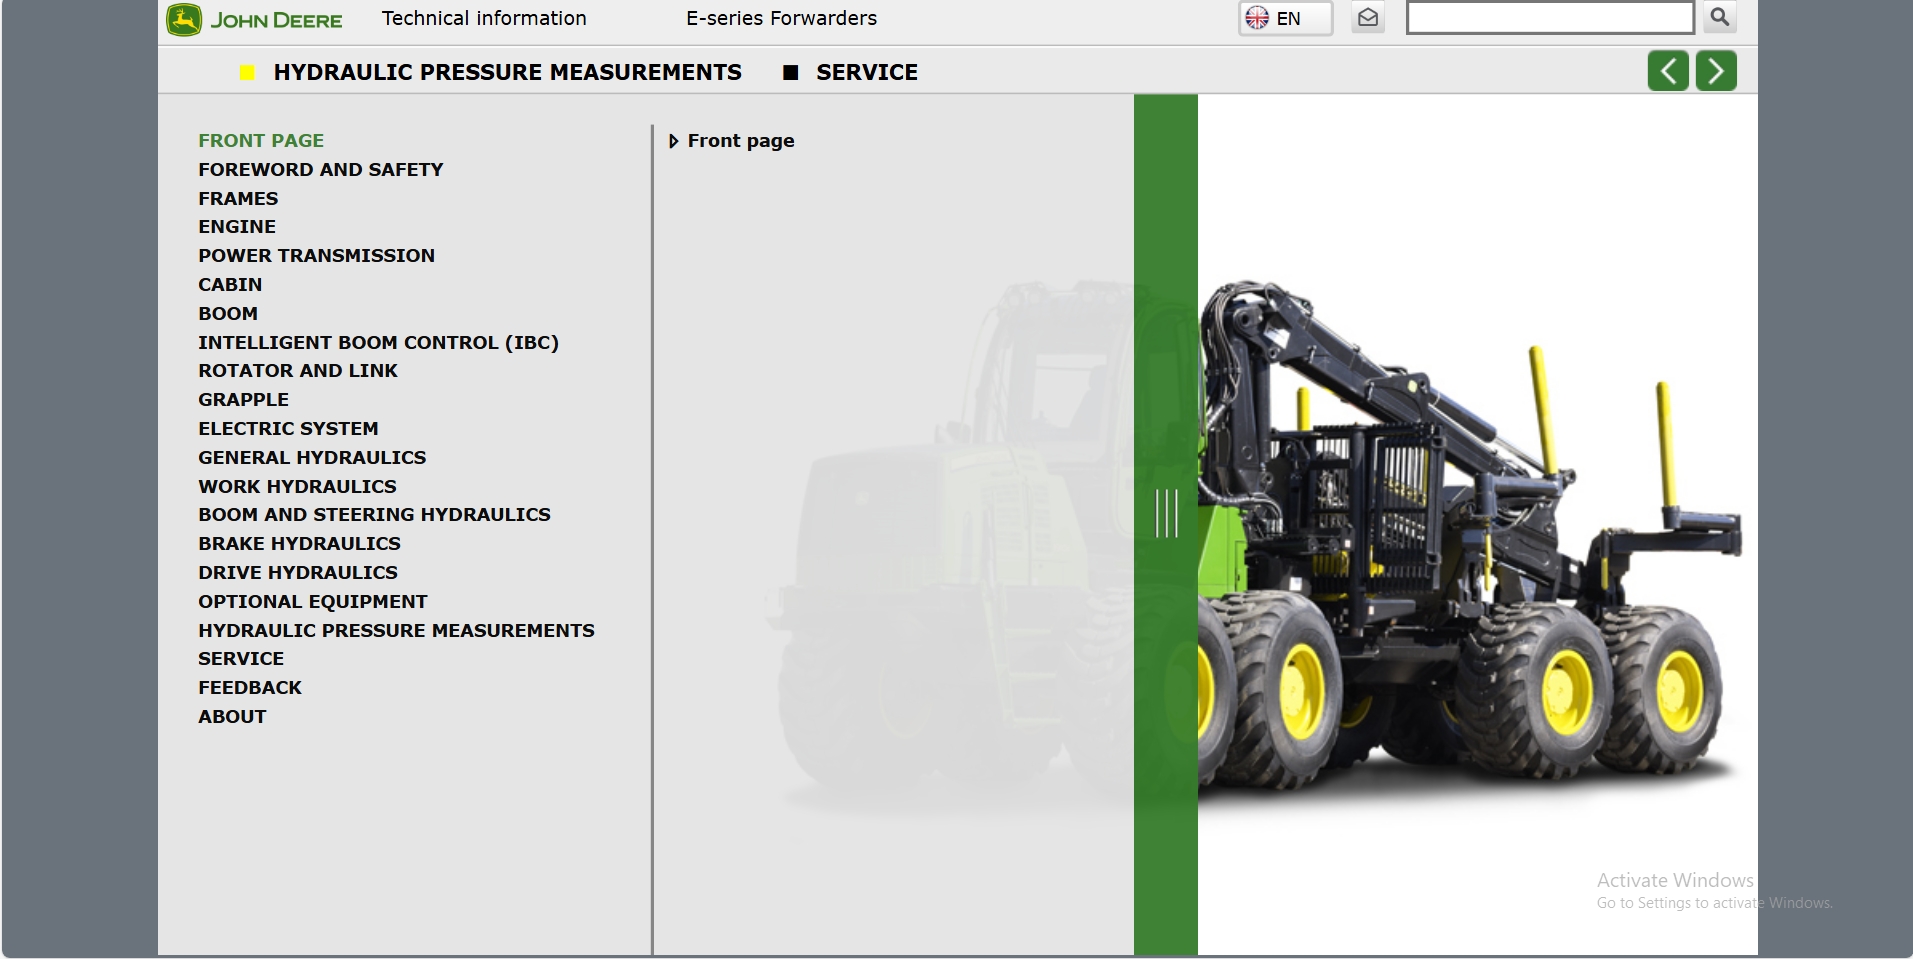This screenshot has width=1913, height=959.
Task: Click the magnifier search button
Action: pyautogui.click(x=1720, y=17)
